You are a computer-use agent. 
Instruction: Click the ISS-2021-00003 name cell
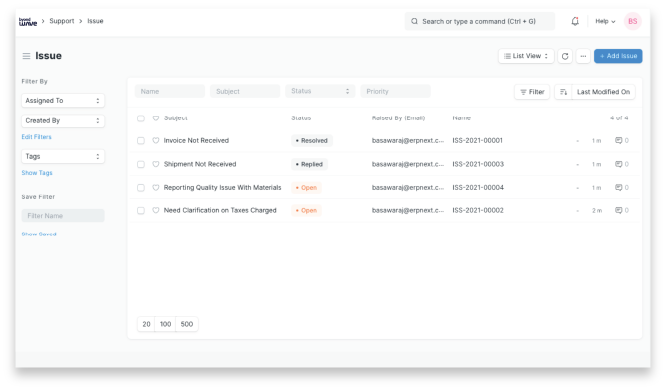(478, 164)
